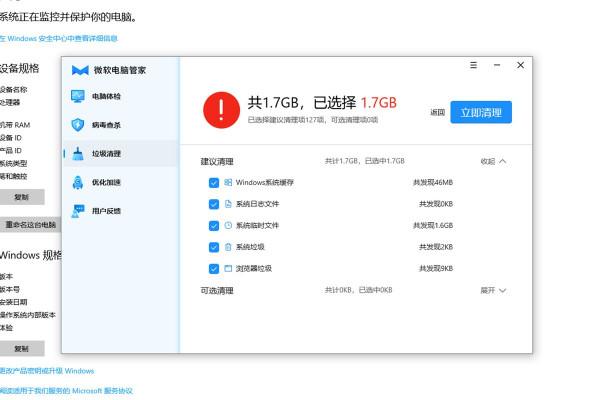Open the 电脑体检 monitor icon
Screen dimensions: 600x400
(78, 96)
